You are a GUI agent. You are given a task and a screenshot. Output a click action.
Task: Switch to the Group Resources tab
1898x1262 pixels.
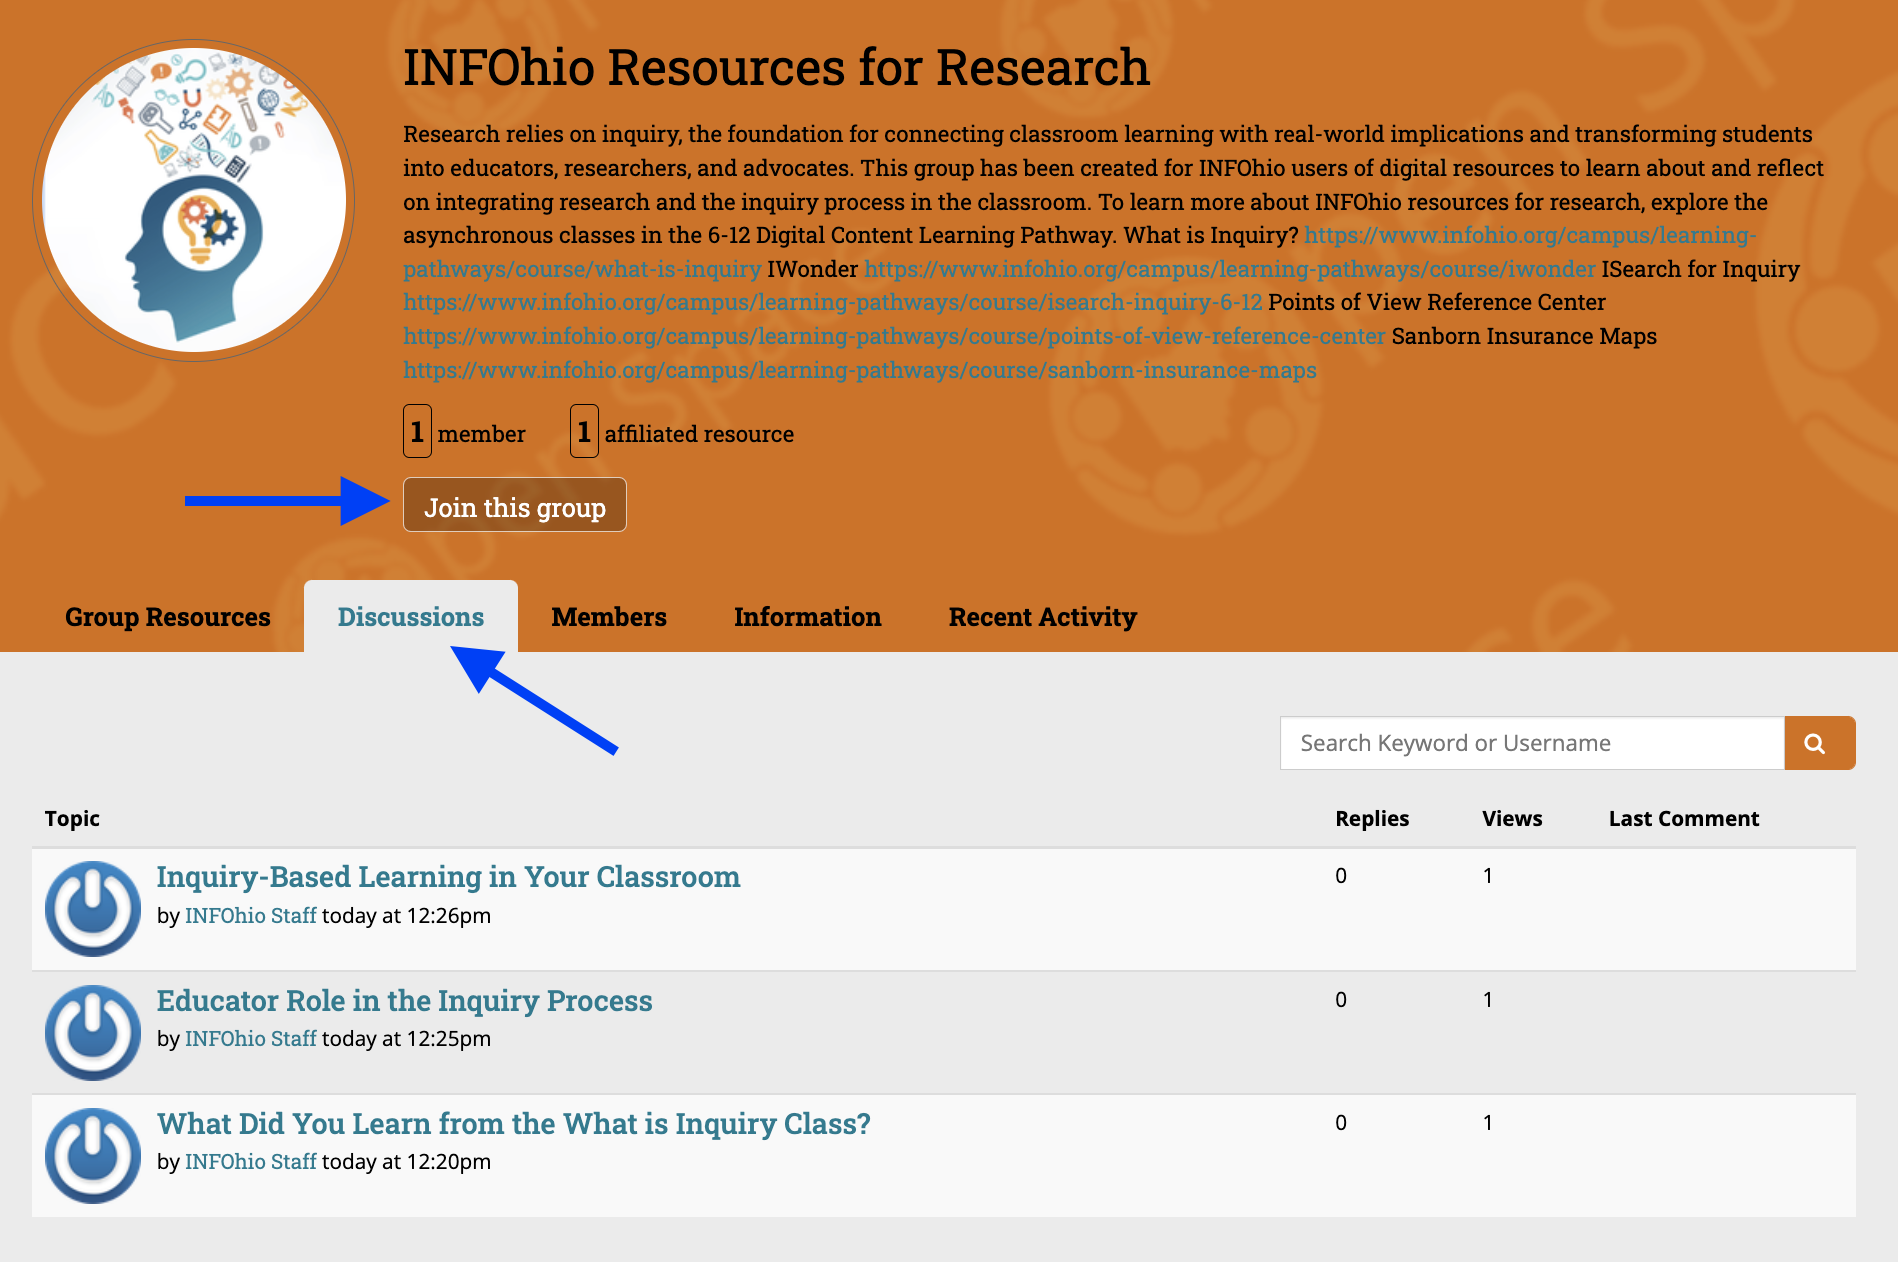(x=168, y=617)
